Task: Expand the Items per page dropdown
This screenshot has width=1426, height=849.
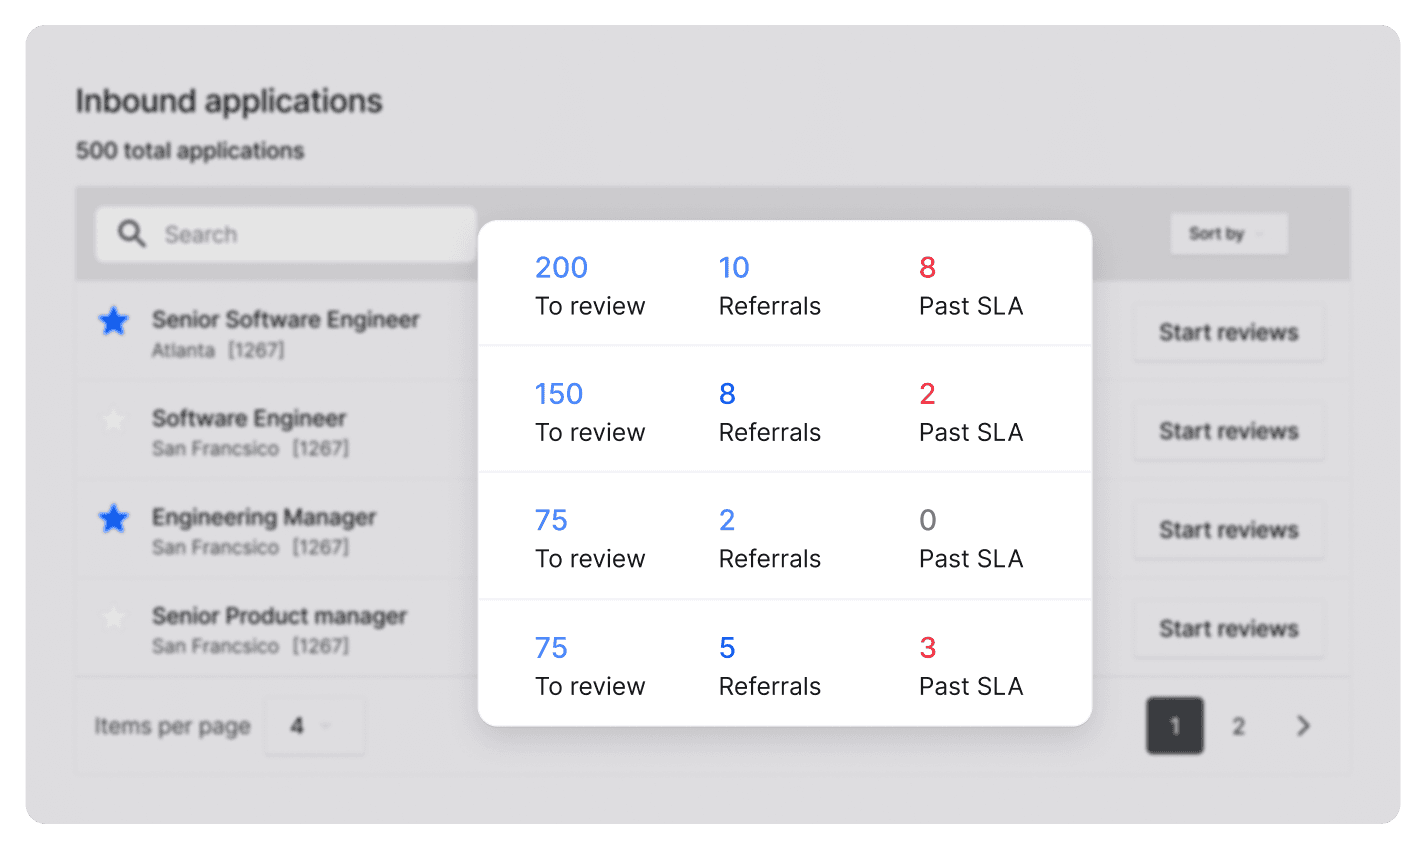Action: pos(314,726)
